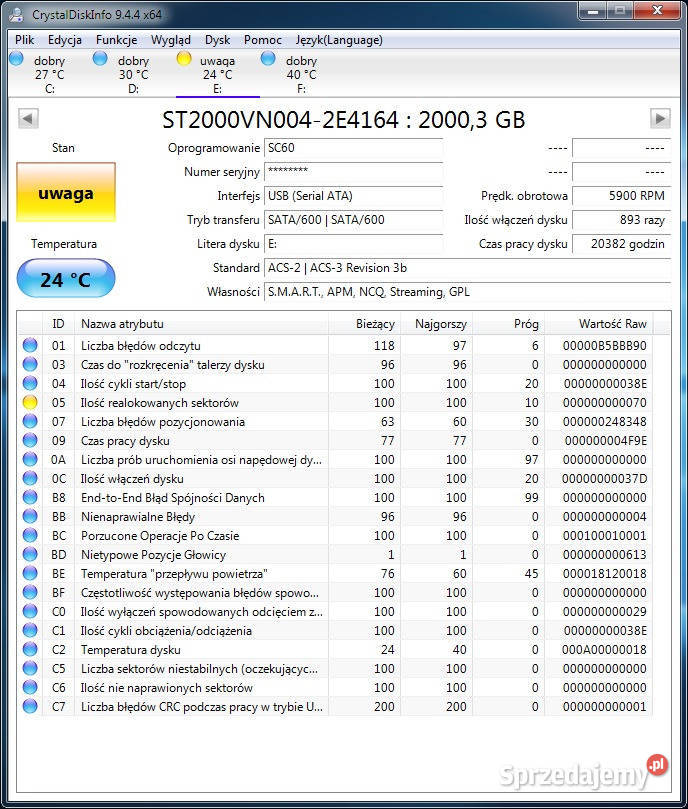Click CrystalDiskInfo title bar app icon

pos(16,14)
